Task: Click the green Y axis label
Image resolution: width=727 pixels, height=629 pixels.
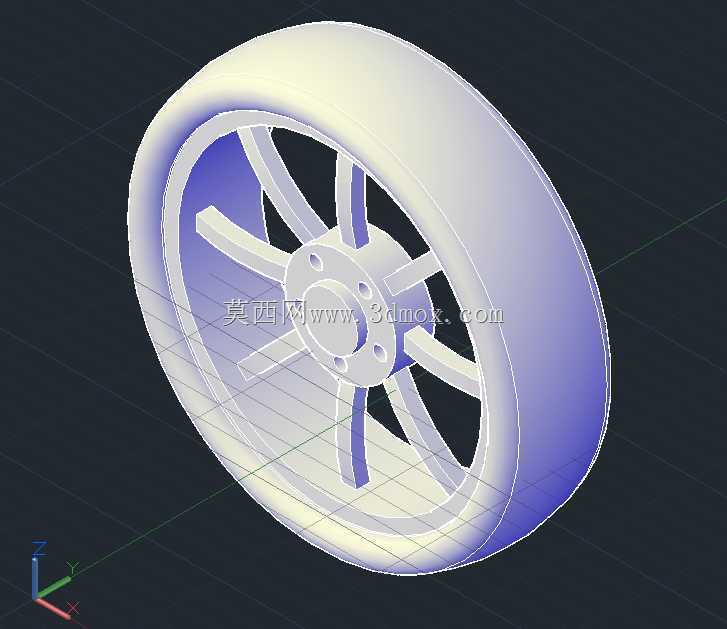Action: [73, 567]
